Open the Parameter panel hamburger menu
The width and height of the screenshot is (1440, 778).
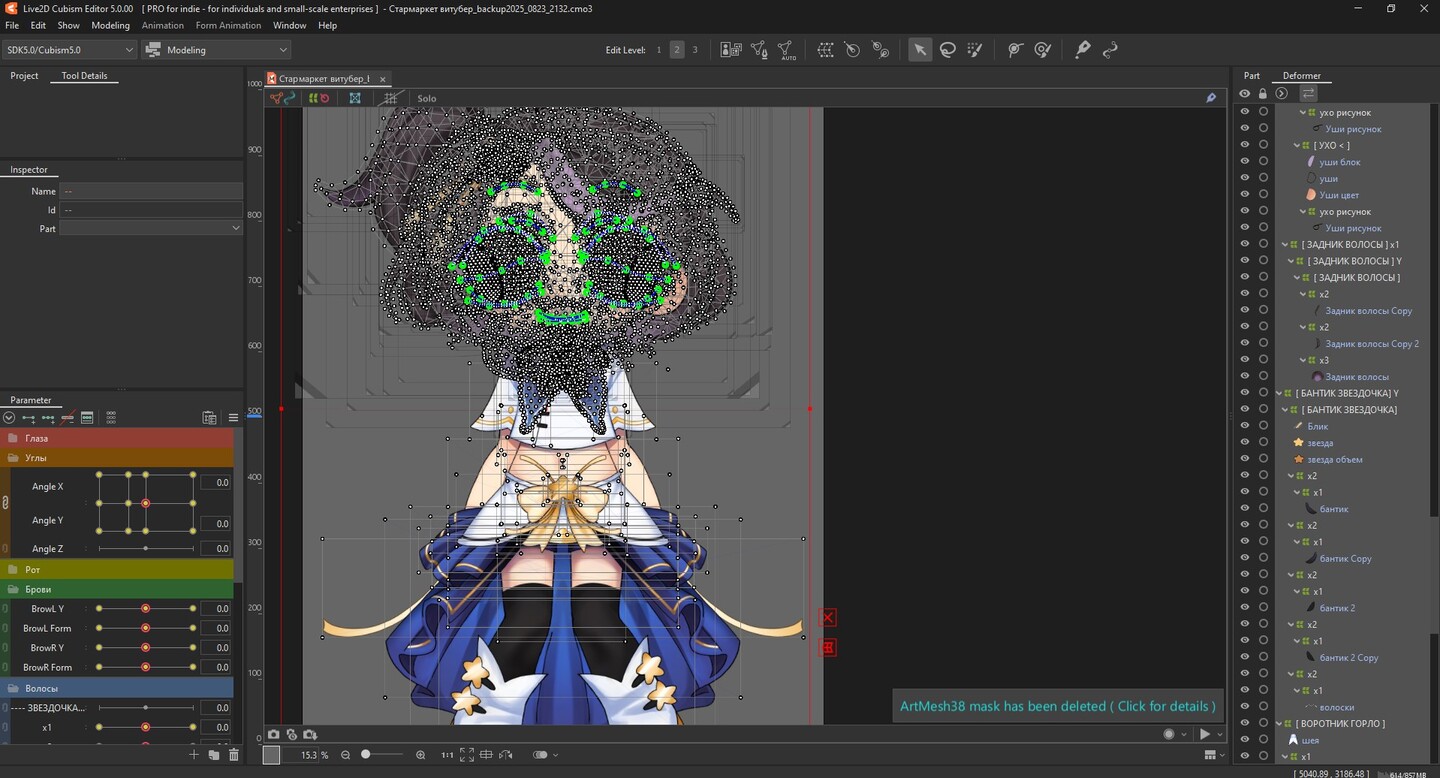tap(233, 418)
